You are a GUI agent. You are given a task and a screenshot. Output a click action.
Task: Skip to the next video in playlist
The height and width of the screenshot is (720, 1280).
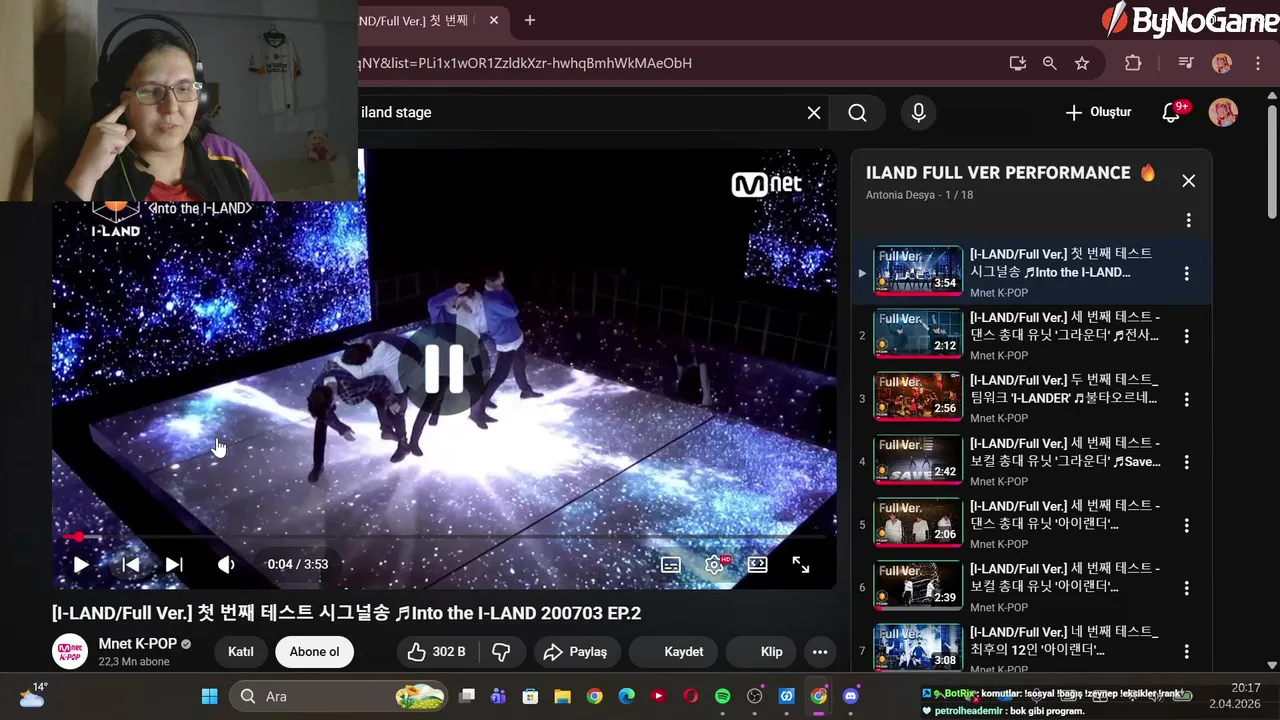(174, 564)
